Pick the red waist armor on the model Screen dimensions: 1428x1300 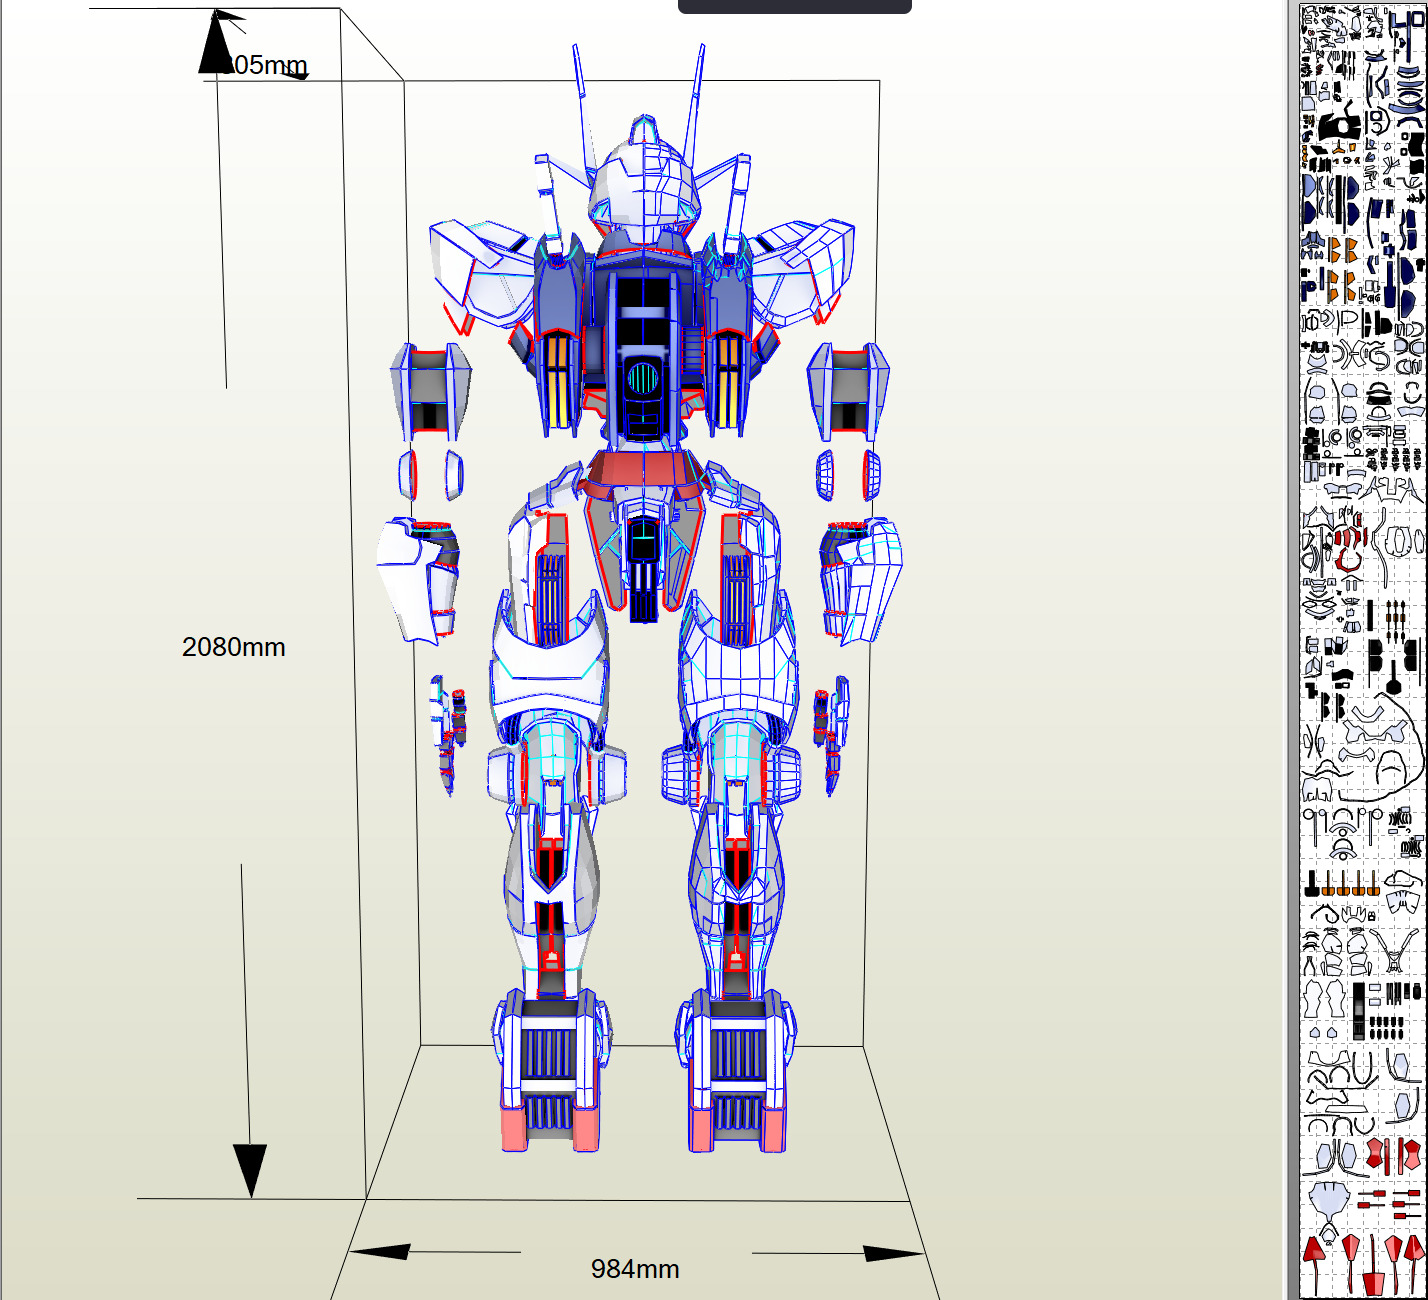(643, 474)
